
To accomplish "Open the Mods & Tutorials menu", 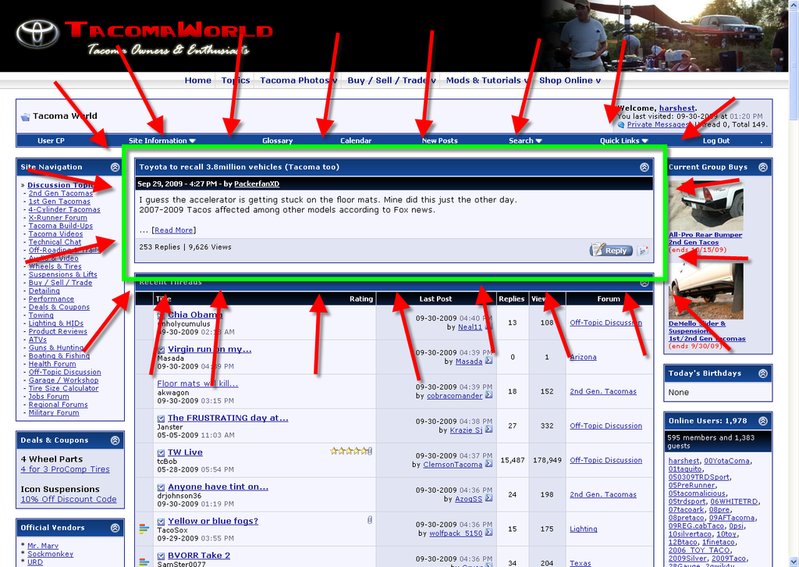I will pos(487,80).
